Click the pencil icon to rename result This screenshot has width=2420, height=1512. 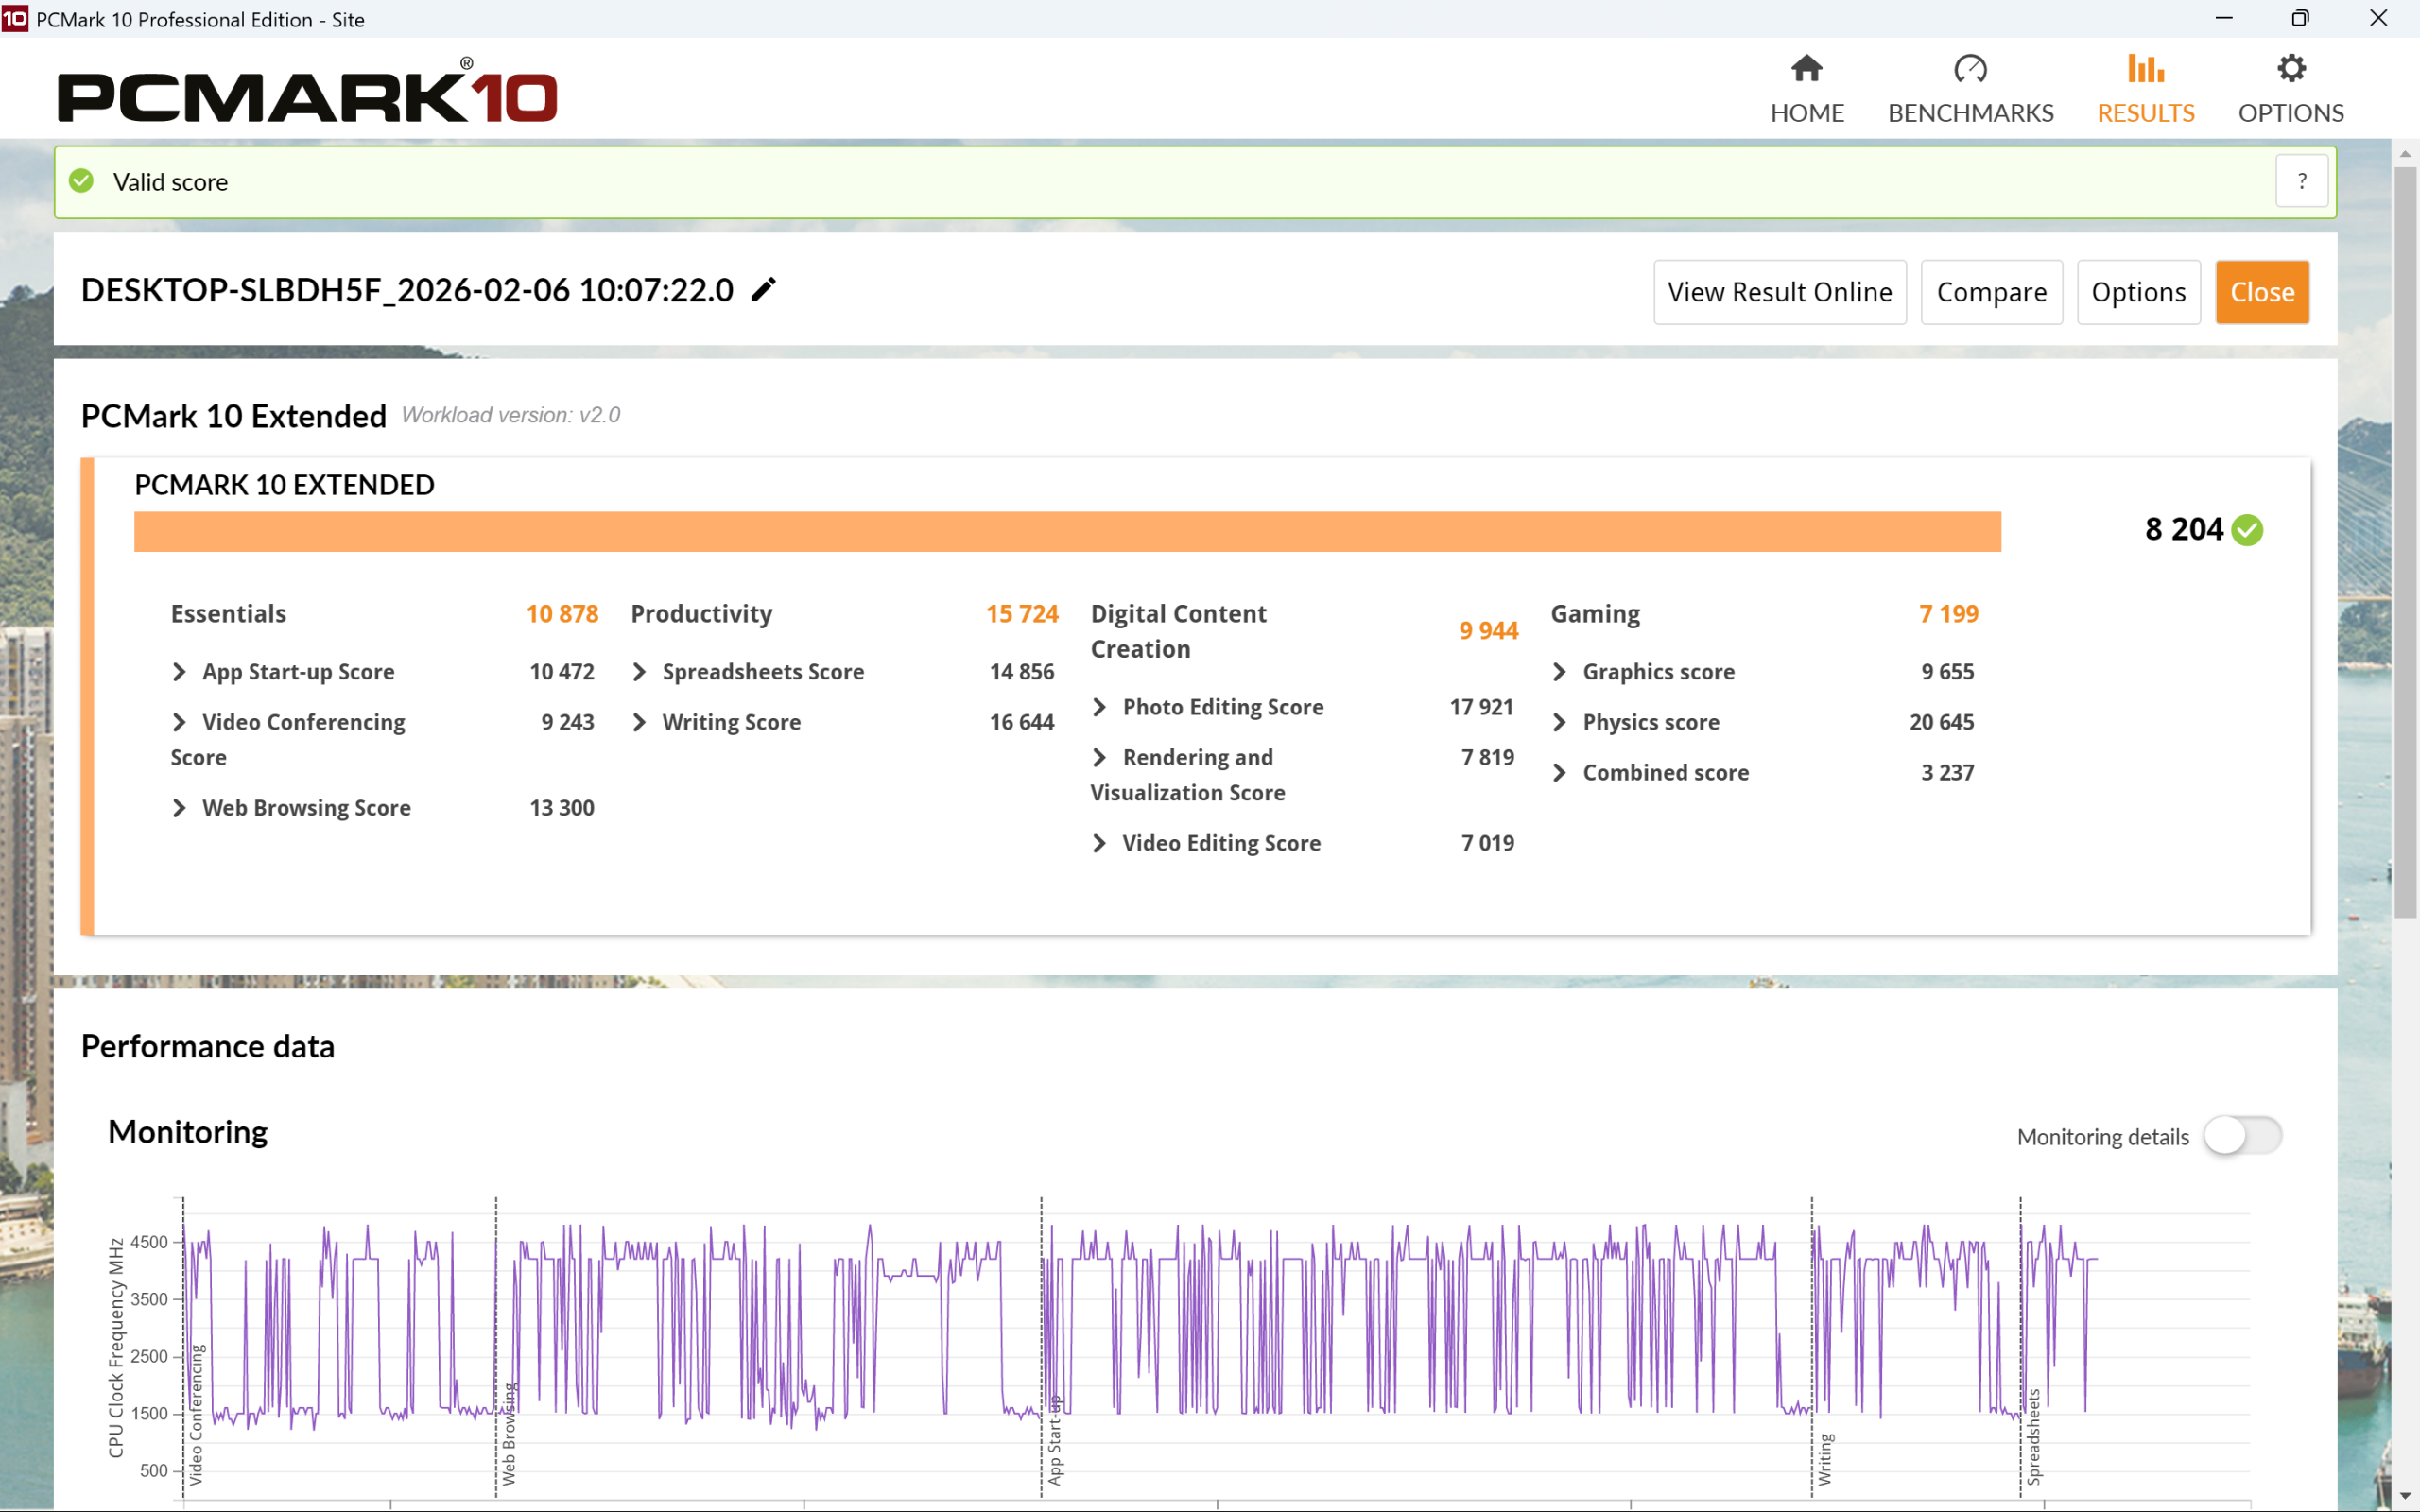(x=764, y=290)
